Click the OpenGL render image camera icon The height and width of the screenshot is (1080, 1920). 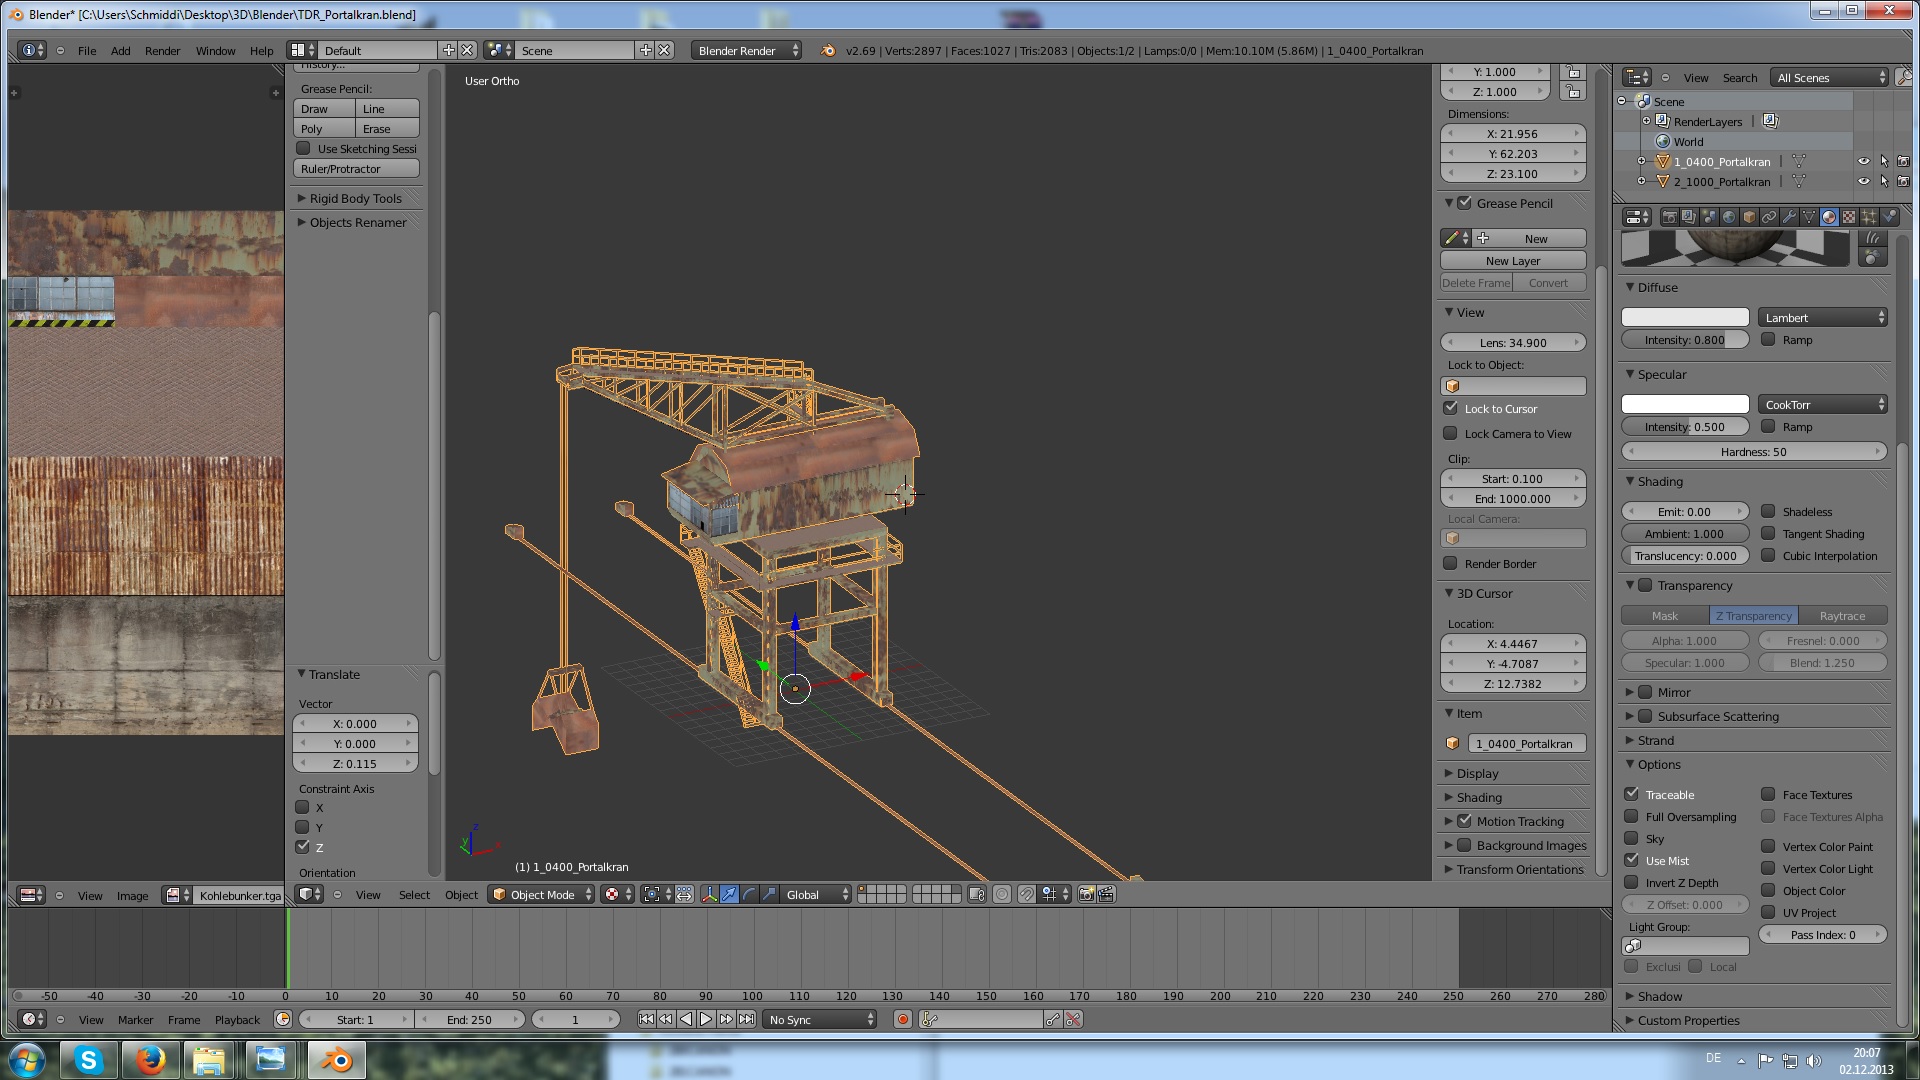[x=1086, y=895]
